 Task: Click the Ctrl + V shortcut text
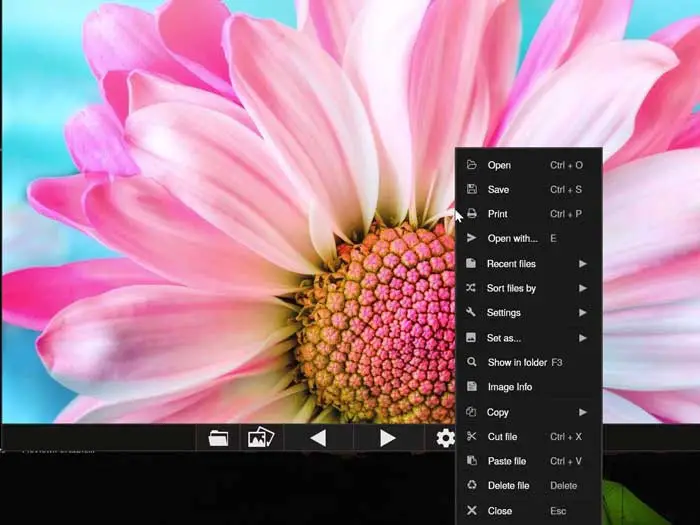[x=566, y=461]
